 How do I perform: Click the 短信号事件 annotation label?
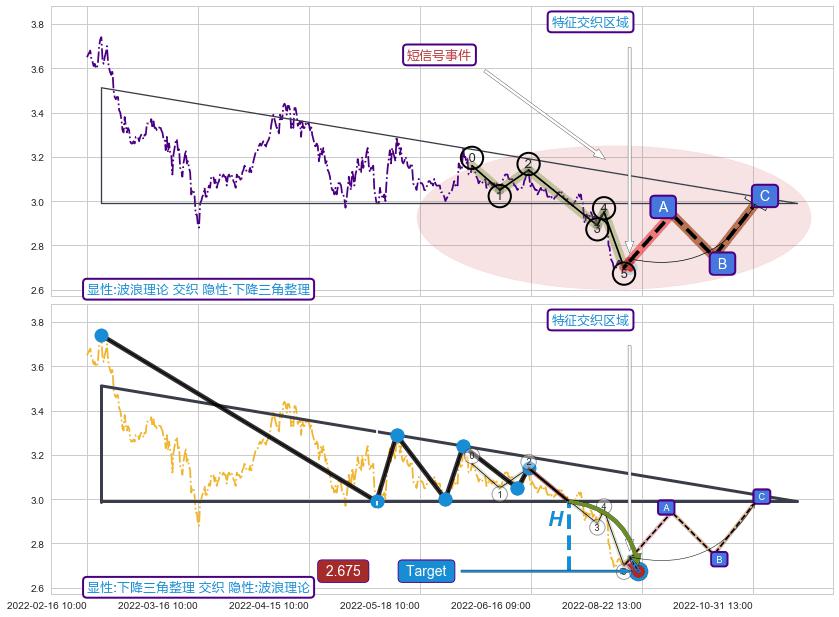(438, 55)
